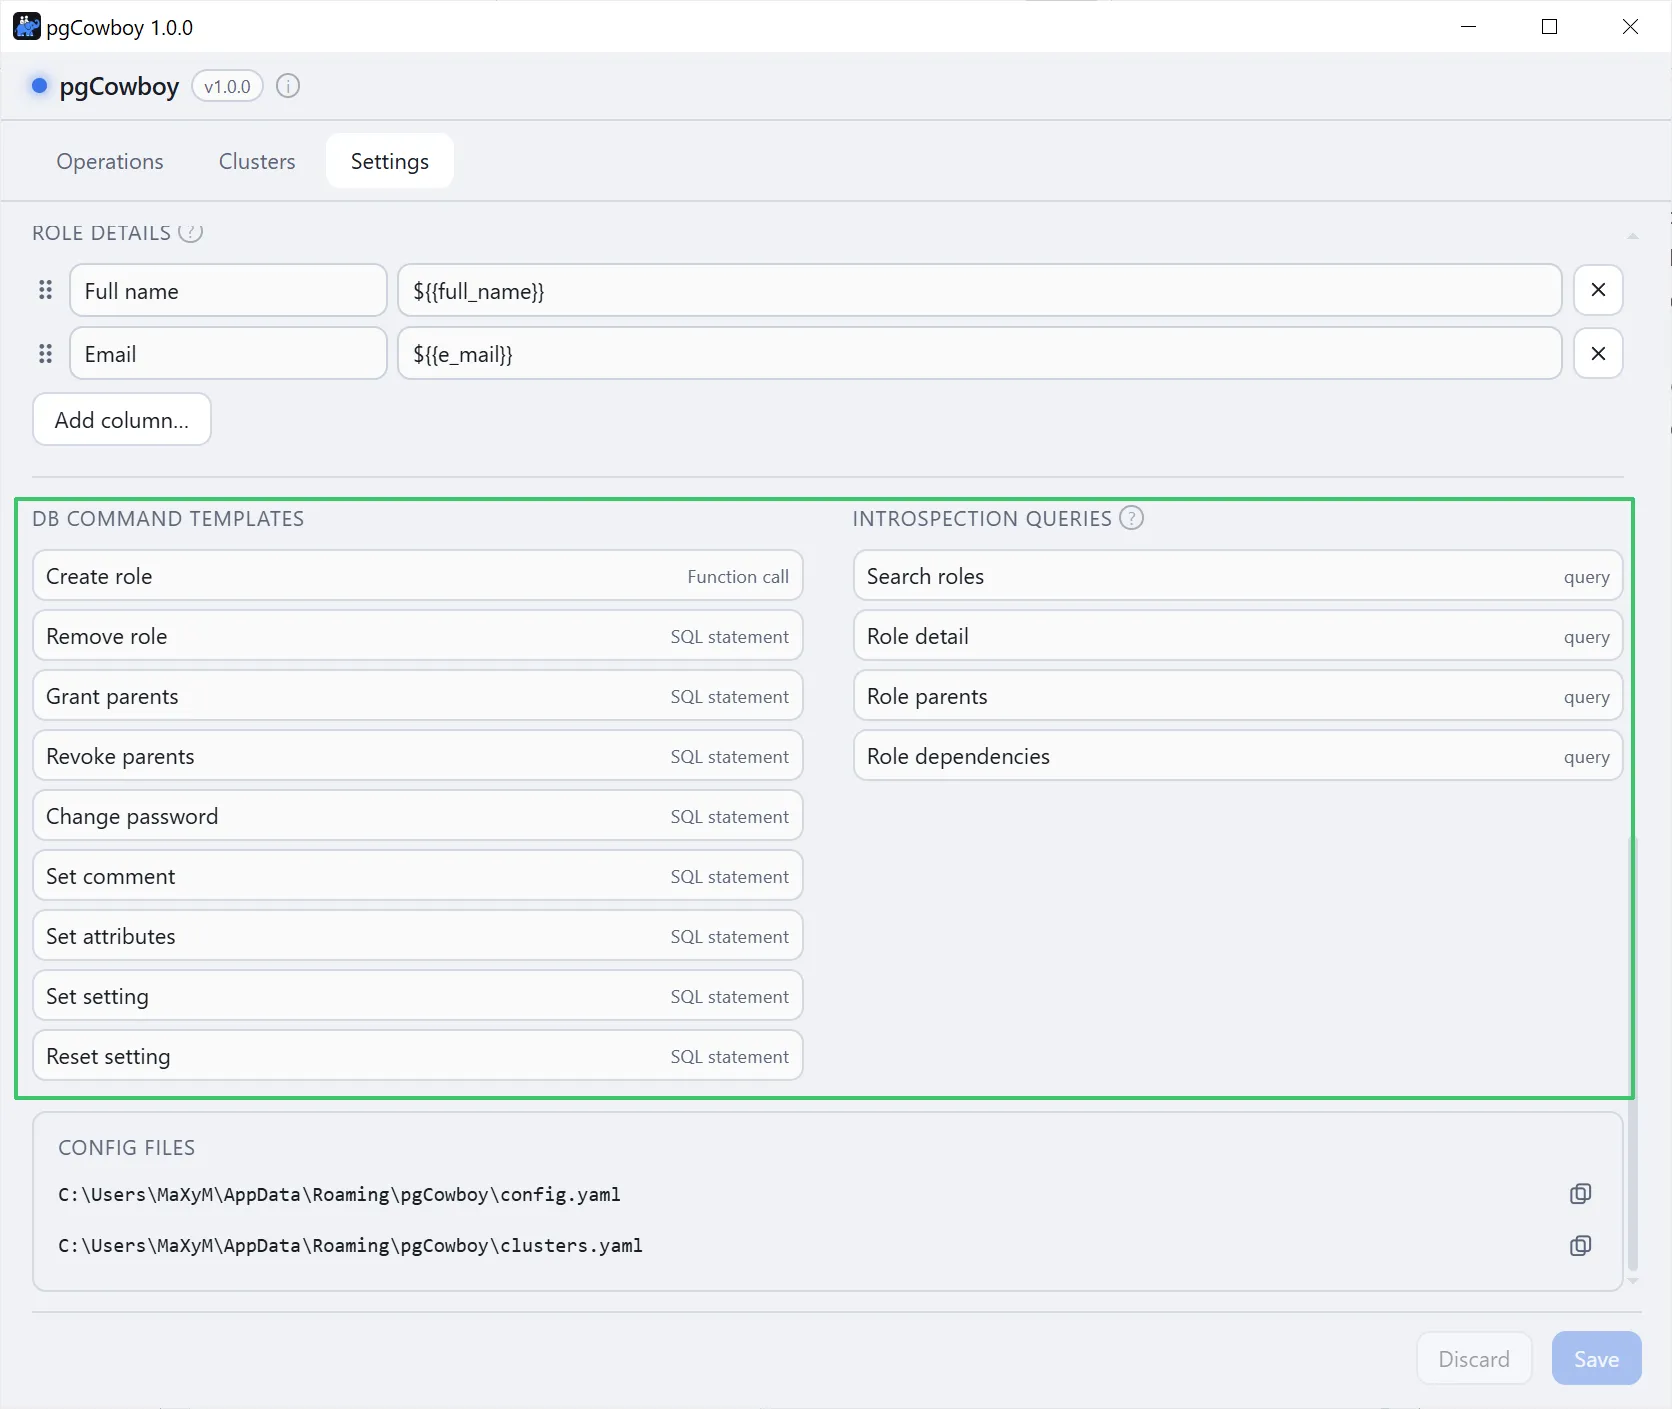
Task: Click the DB COMMAND TEMPLATES heading
Action: [168, 518]
